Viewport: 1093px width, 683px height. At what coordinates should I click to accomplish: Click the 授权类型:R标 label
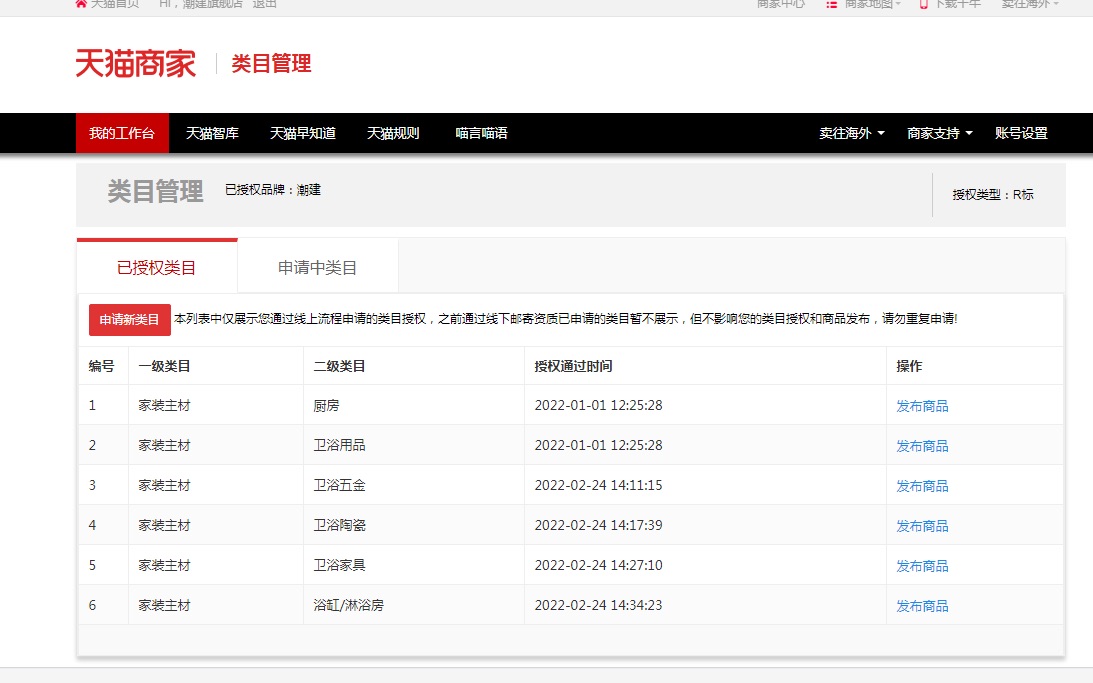993,194
